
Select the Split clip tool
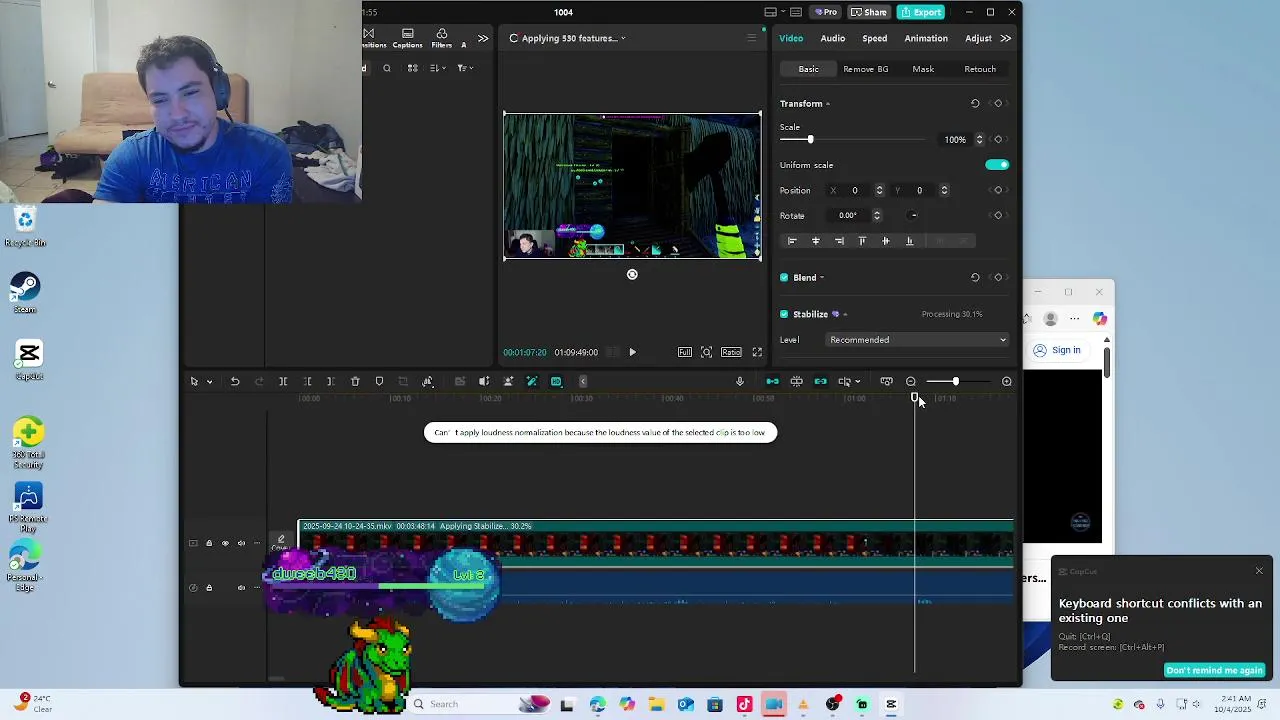pyautogui.click(x=283, y=381)
